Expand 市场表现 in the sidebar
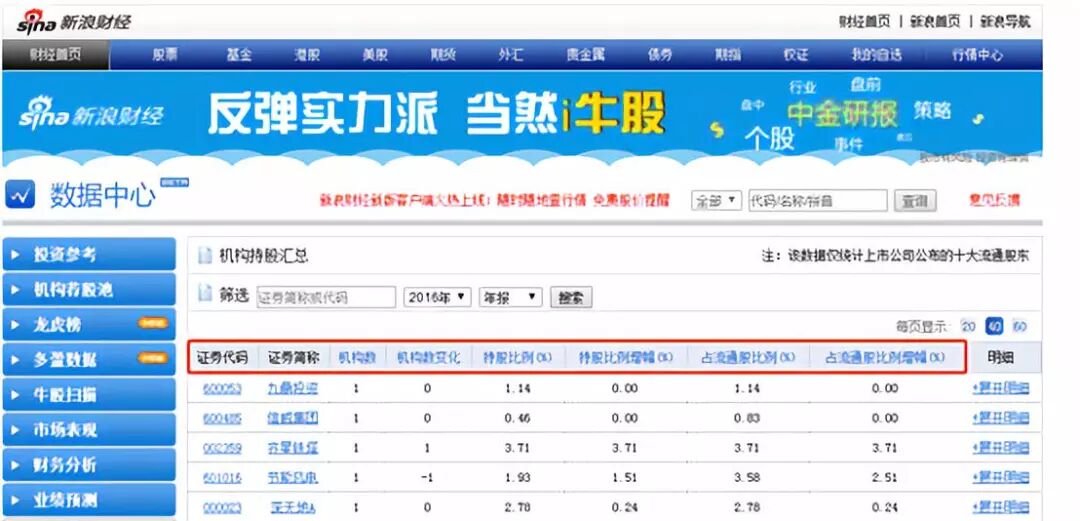1080x521 pixels. (90, 430)
